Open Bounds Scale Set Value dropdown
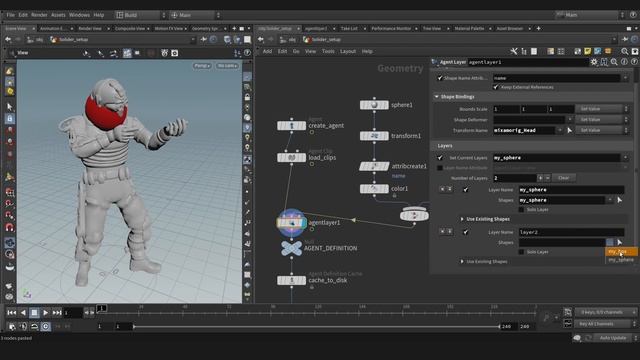The height and width of the screenshot is (360, 640). tap(602, 109)
